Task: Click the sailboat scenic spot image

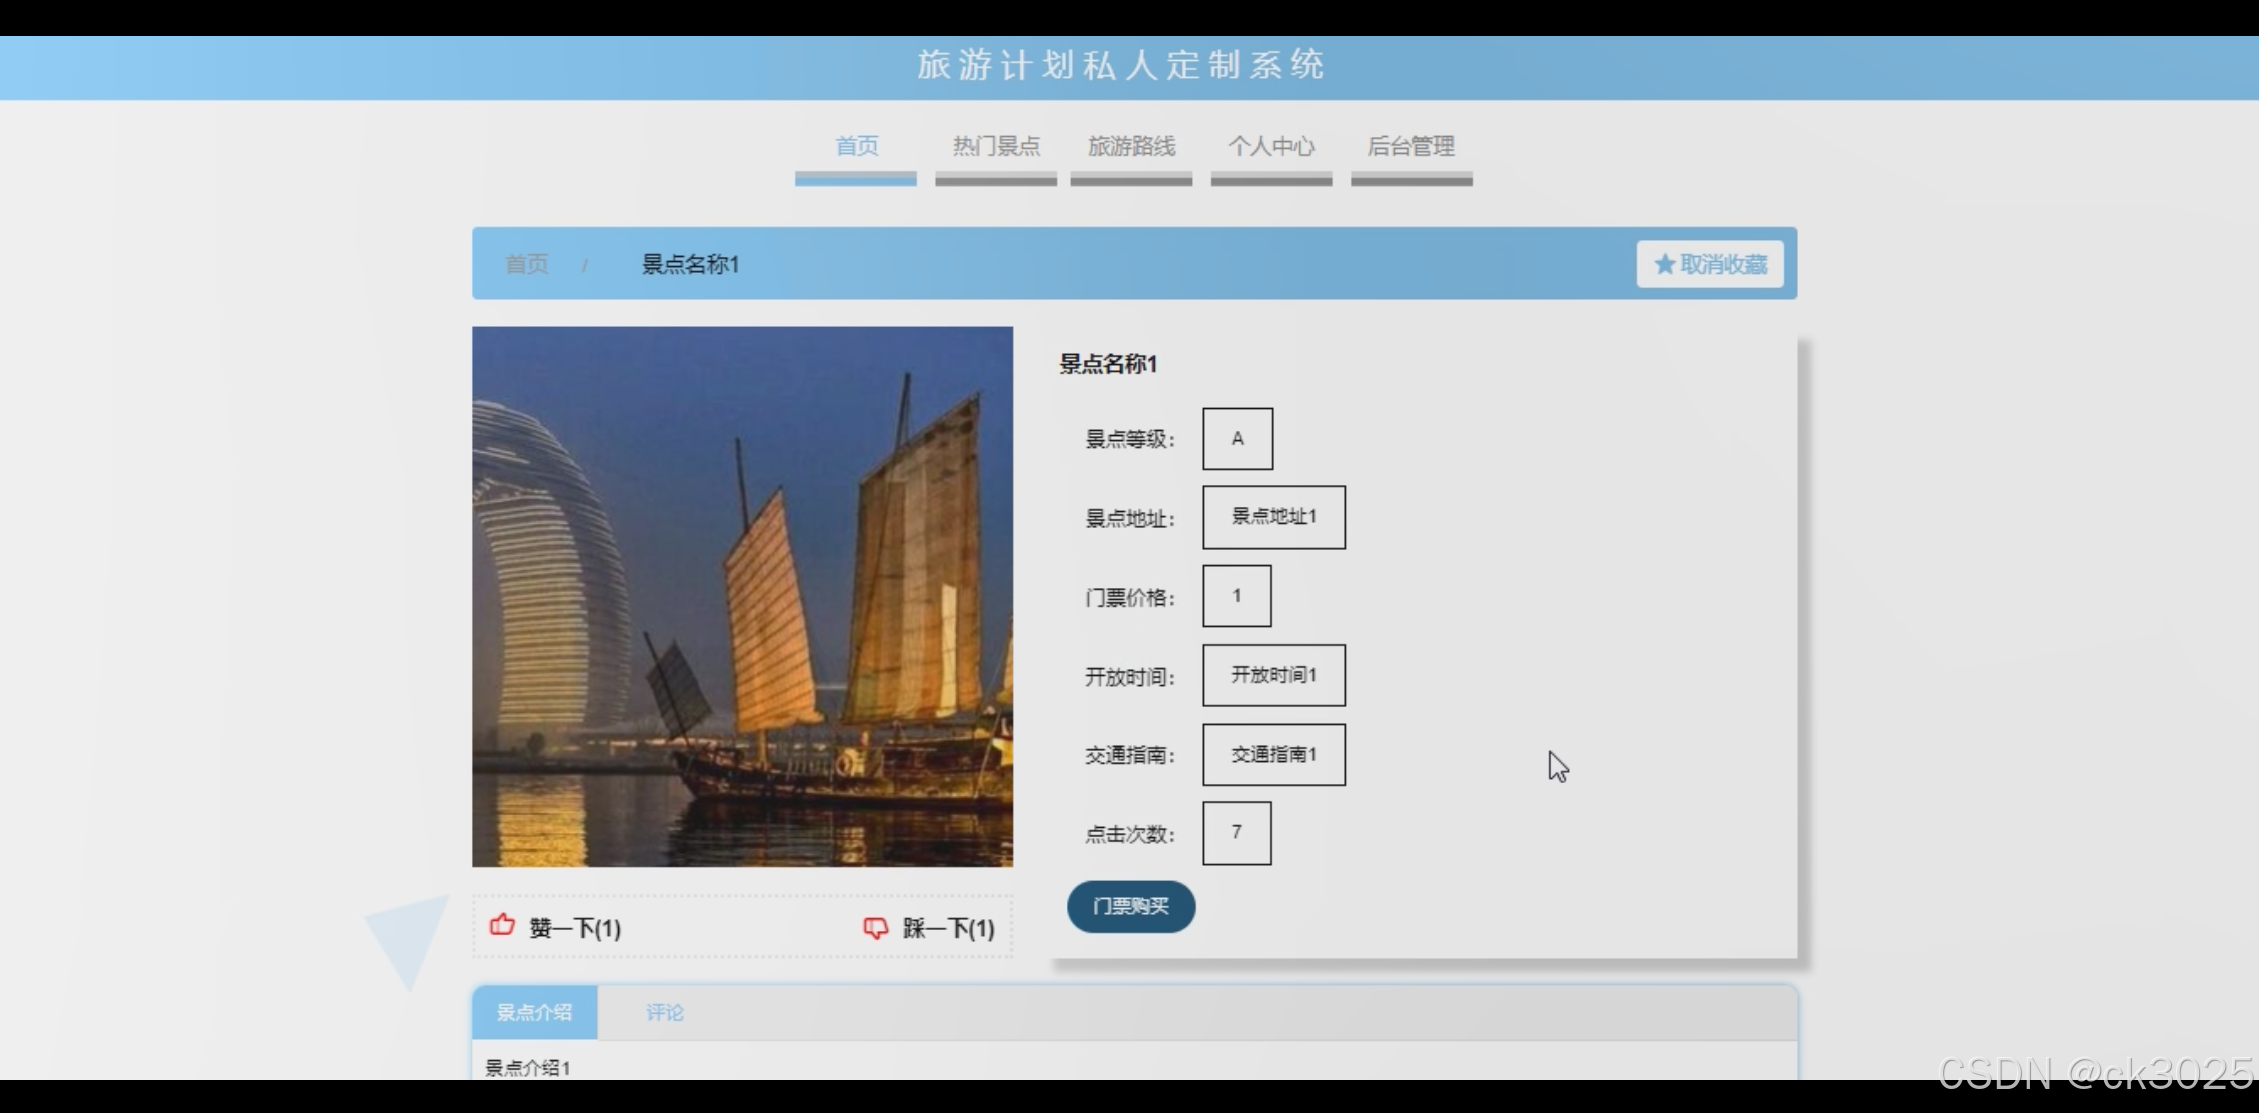Action: 742,596
